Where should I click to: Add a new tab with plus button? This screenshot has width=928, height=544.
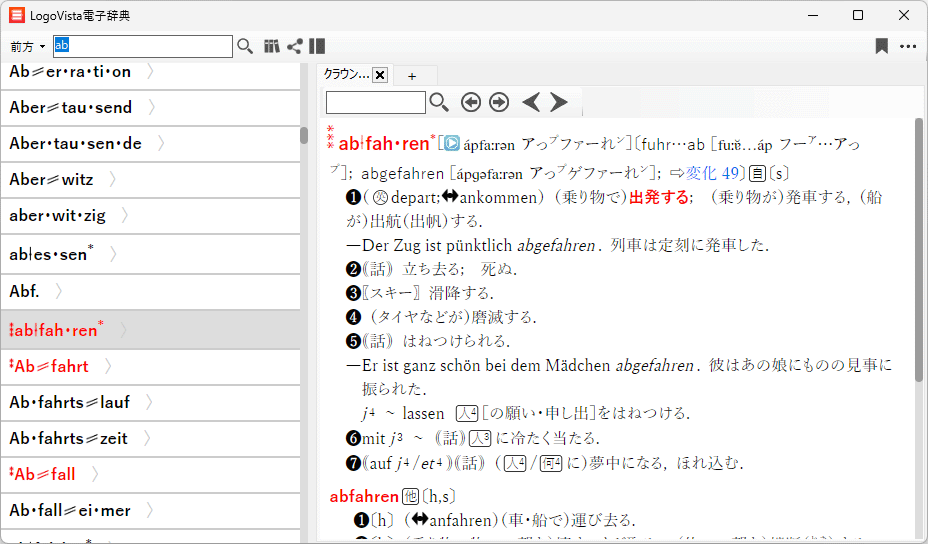(411, 75)
